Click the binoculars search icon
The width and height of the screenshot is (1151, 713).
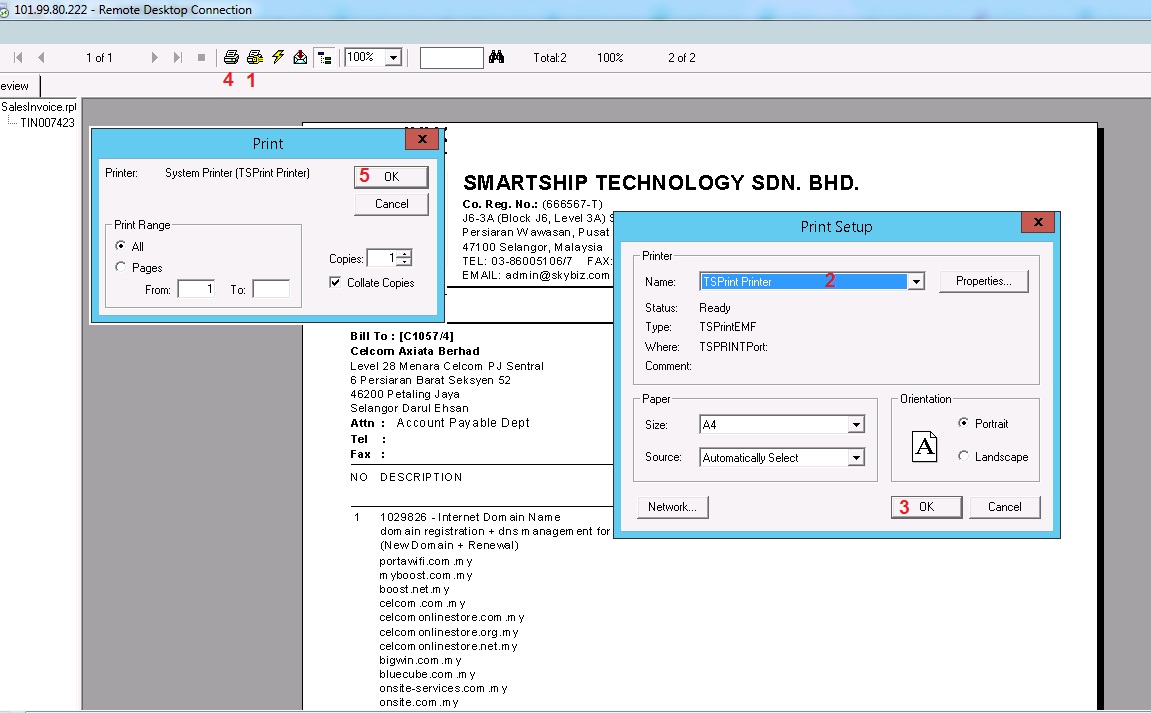point(496,58)
